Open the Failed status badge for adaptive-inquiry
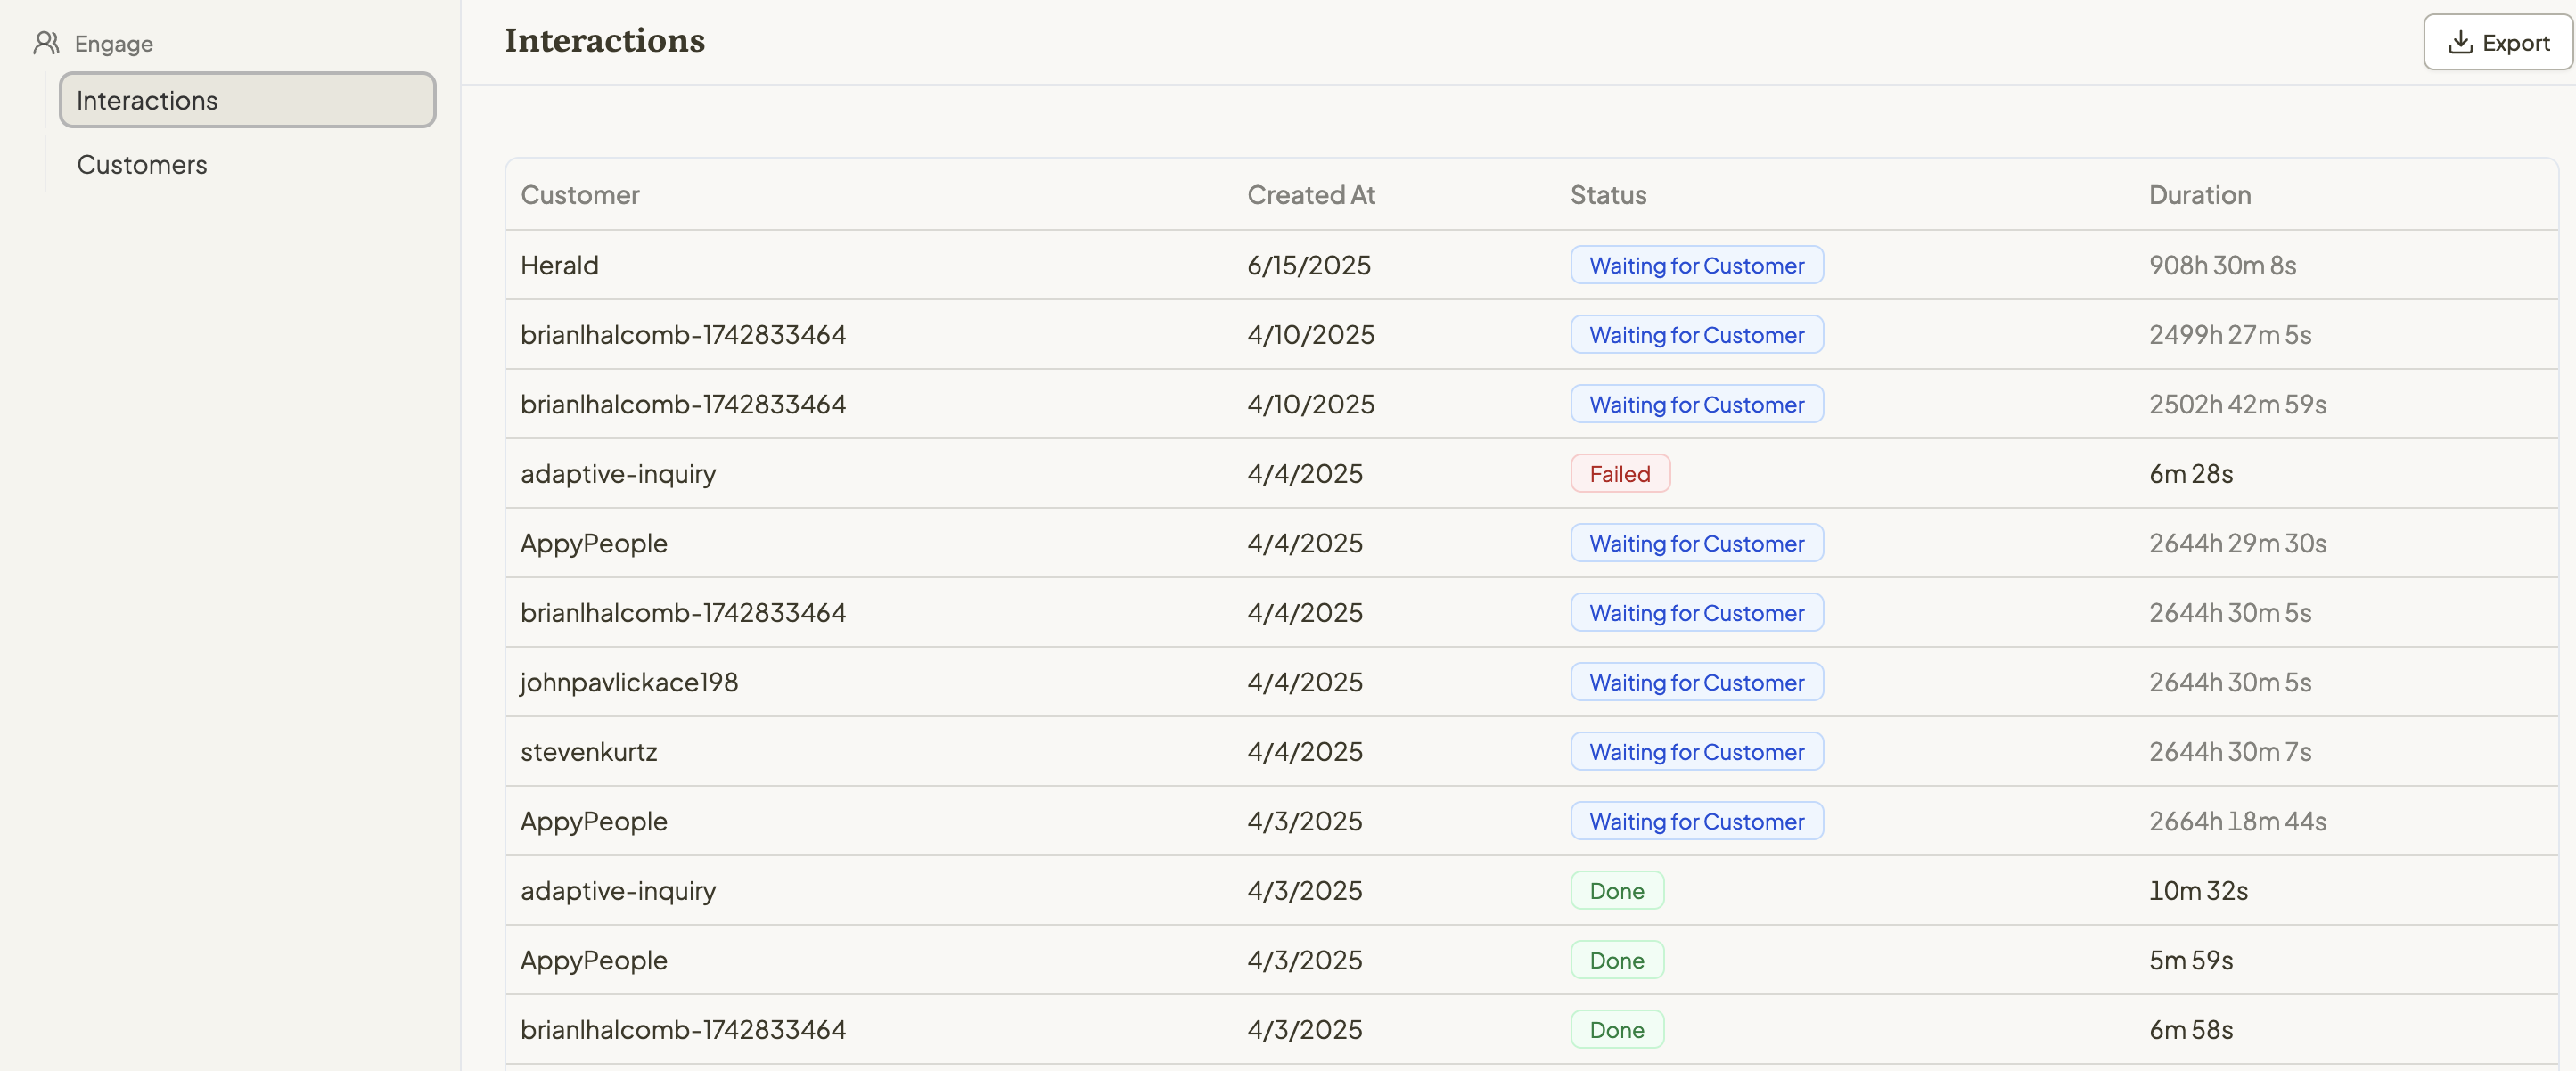The height and width of the screenshot is (1071, 2576). click(1620, 473)
